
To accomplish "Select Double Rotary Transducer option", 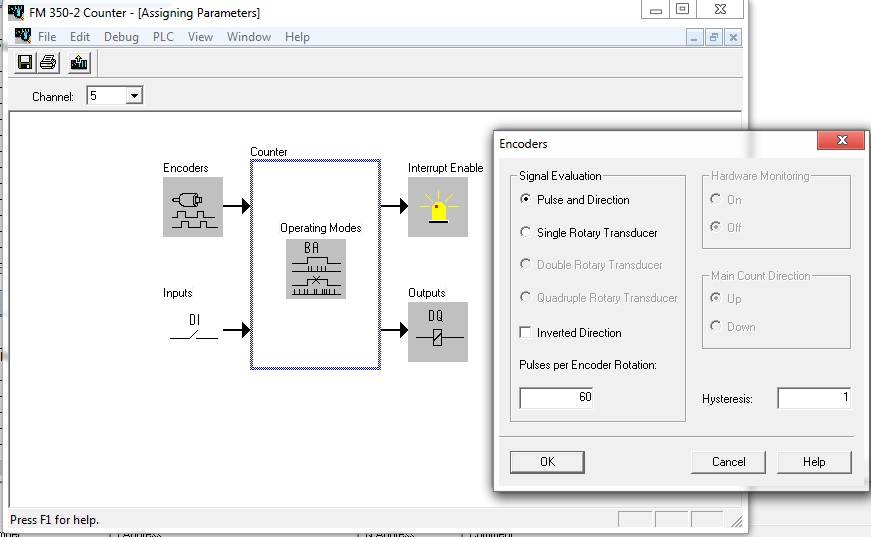I will tap(525, 264).
